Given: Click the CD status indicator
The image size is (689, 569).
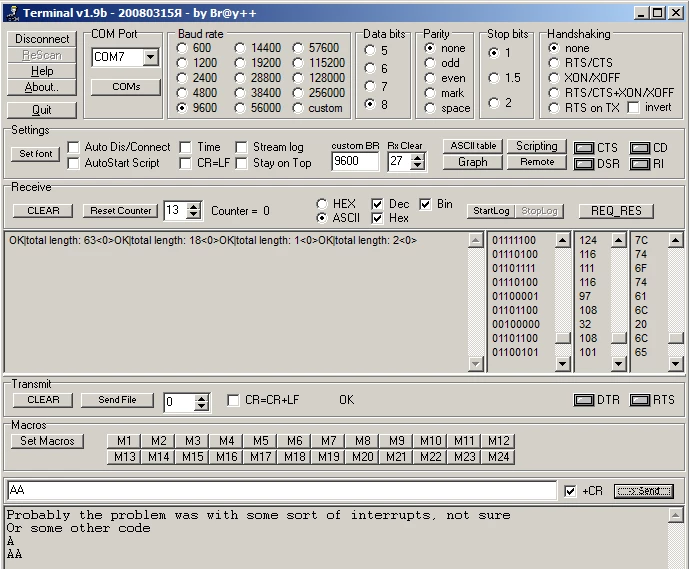Looking at the screenshot, I should click(640, 148).
